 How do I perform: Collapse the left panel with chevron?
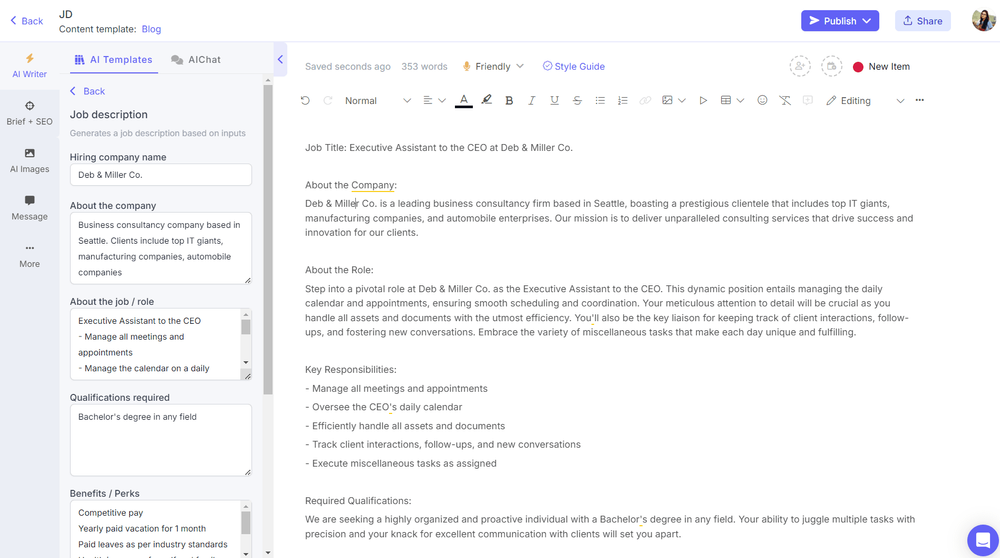(x=280, y=59)
